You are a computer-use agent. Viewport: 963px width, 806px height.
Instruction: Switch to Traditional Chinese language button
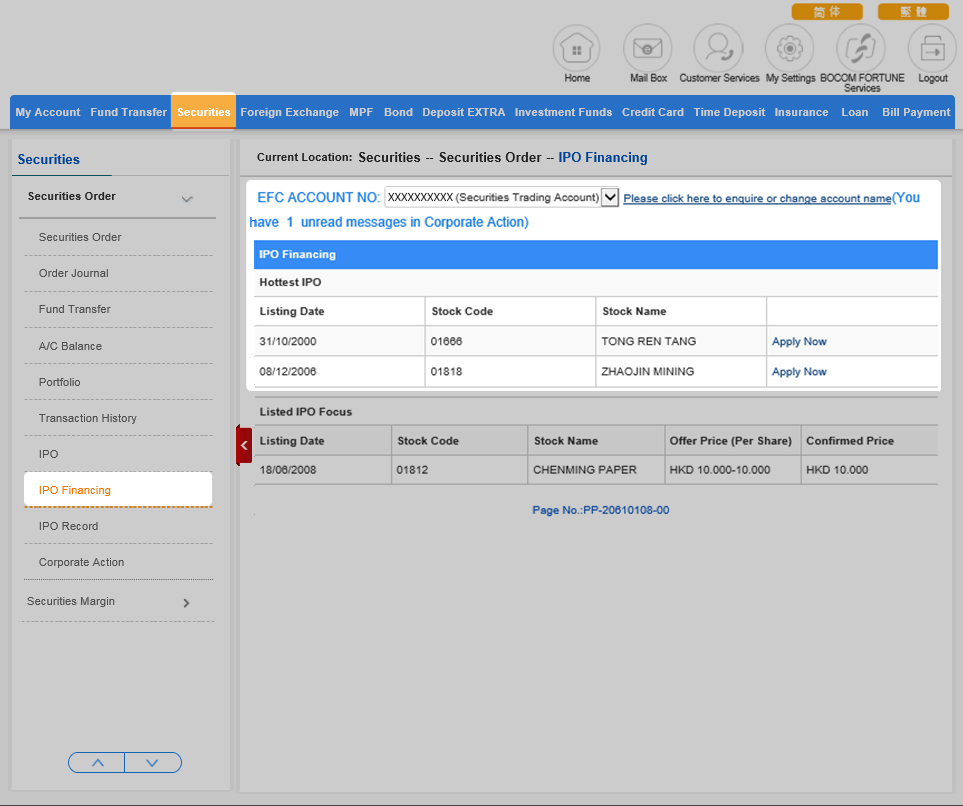click(912, 12)
